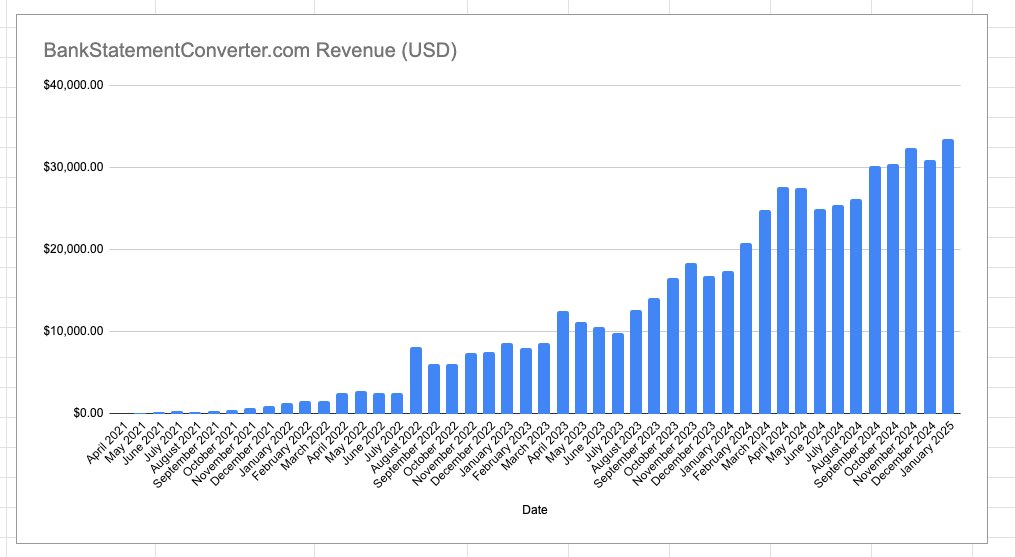Click the $30,000.00 axis label

[73, 167]
